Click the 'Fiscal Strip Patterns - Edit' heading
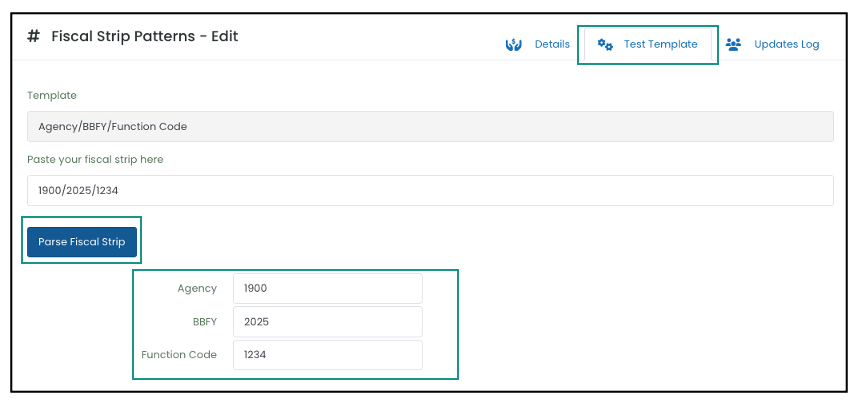The height and width of the screenshot is (401, 855). [x=145, y=37]
